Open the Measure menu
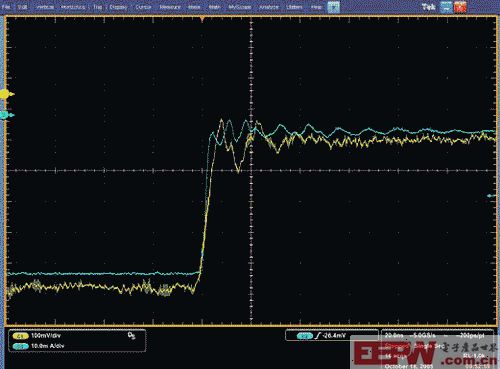Image resolution: width=500 pixels, height=369 pixels. tap(170, 7)
